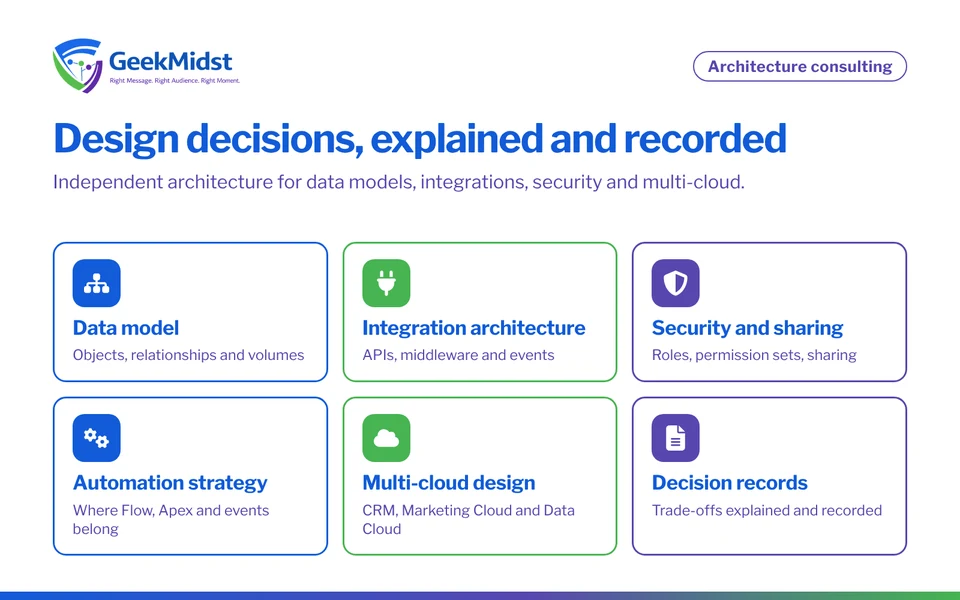Click the Integration architecture plug icon
Screen dimensions: 960x600
[386, 283]
